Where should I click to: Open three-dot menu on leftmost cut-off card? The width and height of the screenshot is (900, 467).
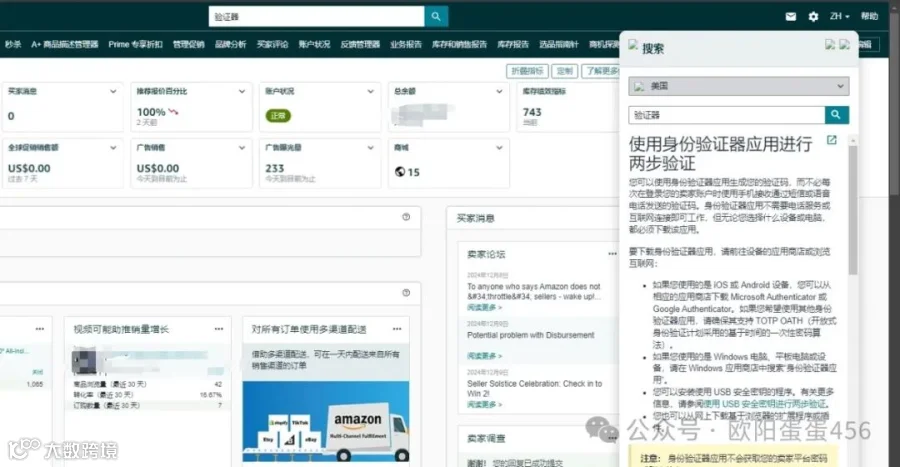pos(40,329)
